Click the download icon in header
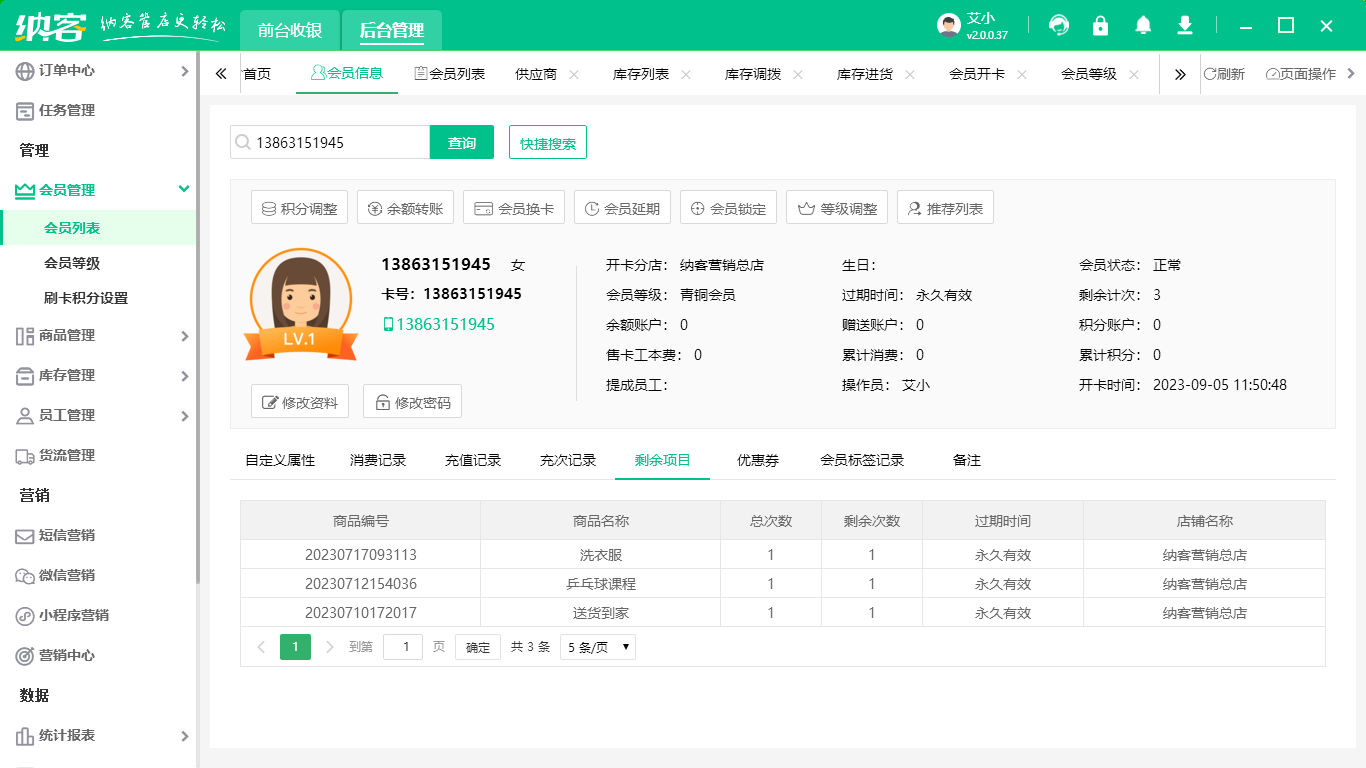 click(1185, 26)
